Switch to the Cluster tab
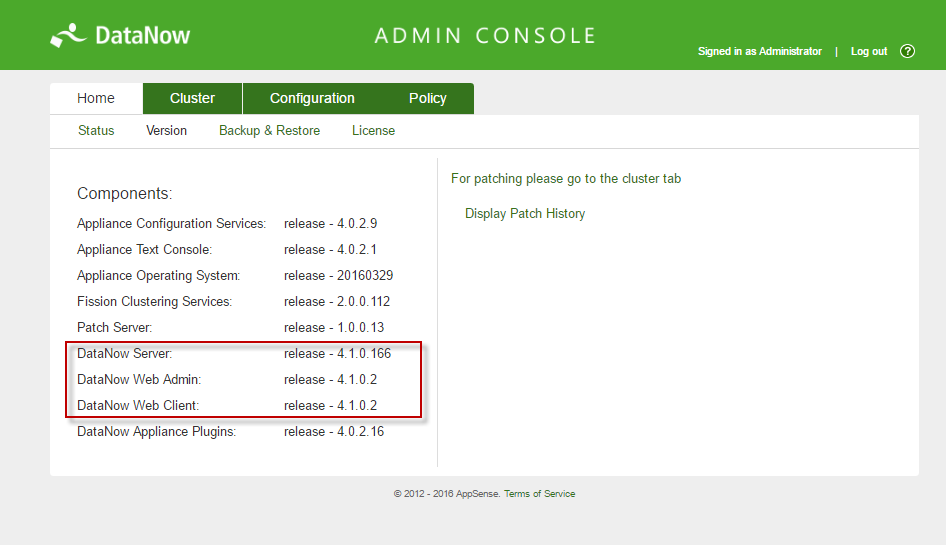This screenshot has width=946, height=545. [x=192, y=98]
